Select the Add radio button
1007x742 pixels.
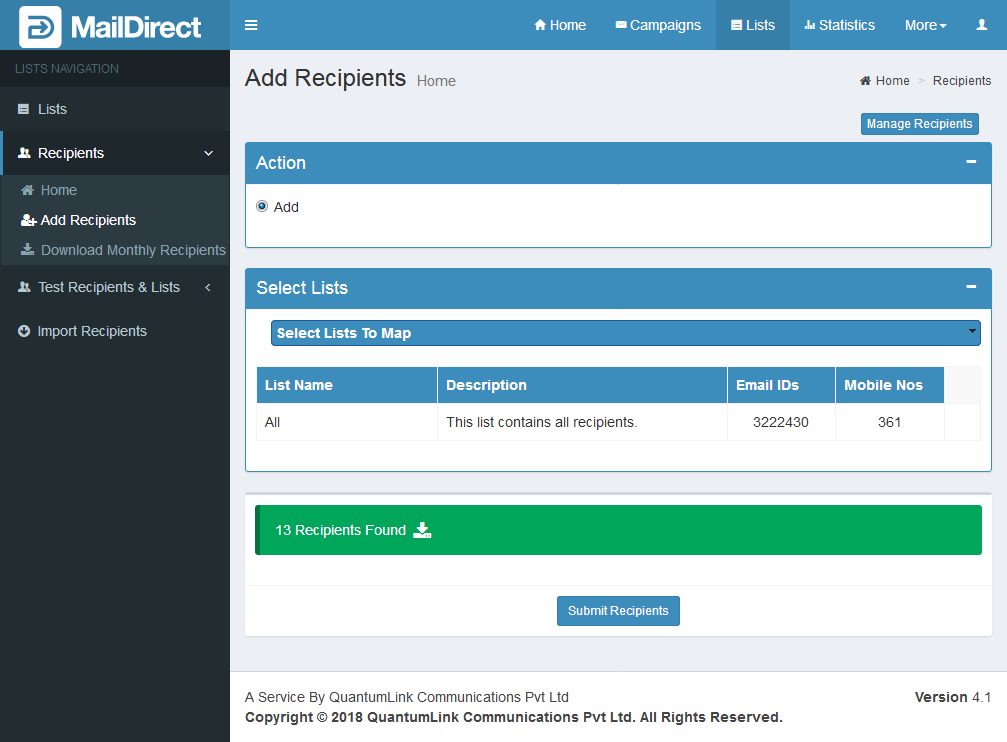[x=262, y=206]
